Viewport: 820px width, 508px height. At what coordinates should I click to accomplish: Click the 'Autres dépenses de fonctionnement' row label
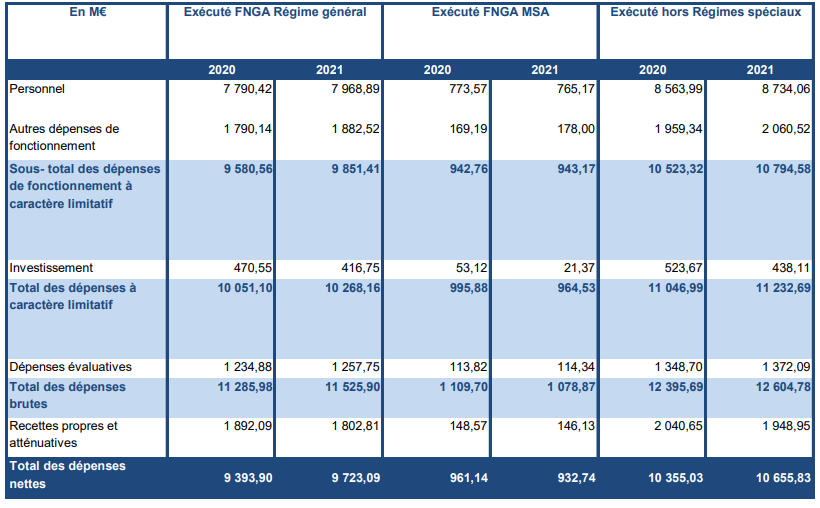point(64,137)
